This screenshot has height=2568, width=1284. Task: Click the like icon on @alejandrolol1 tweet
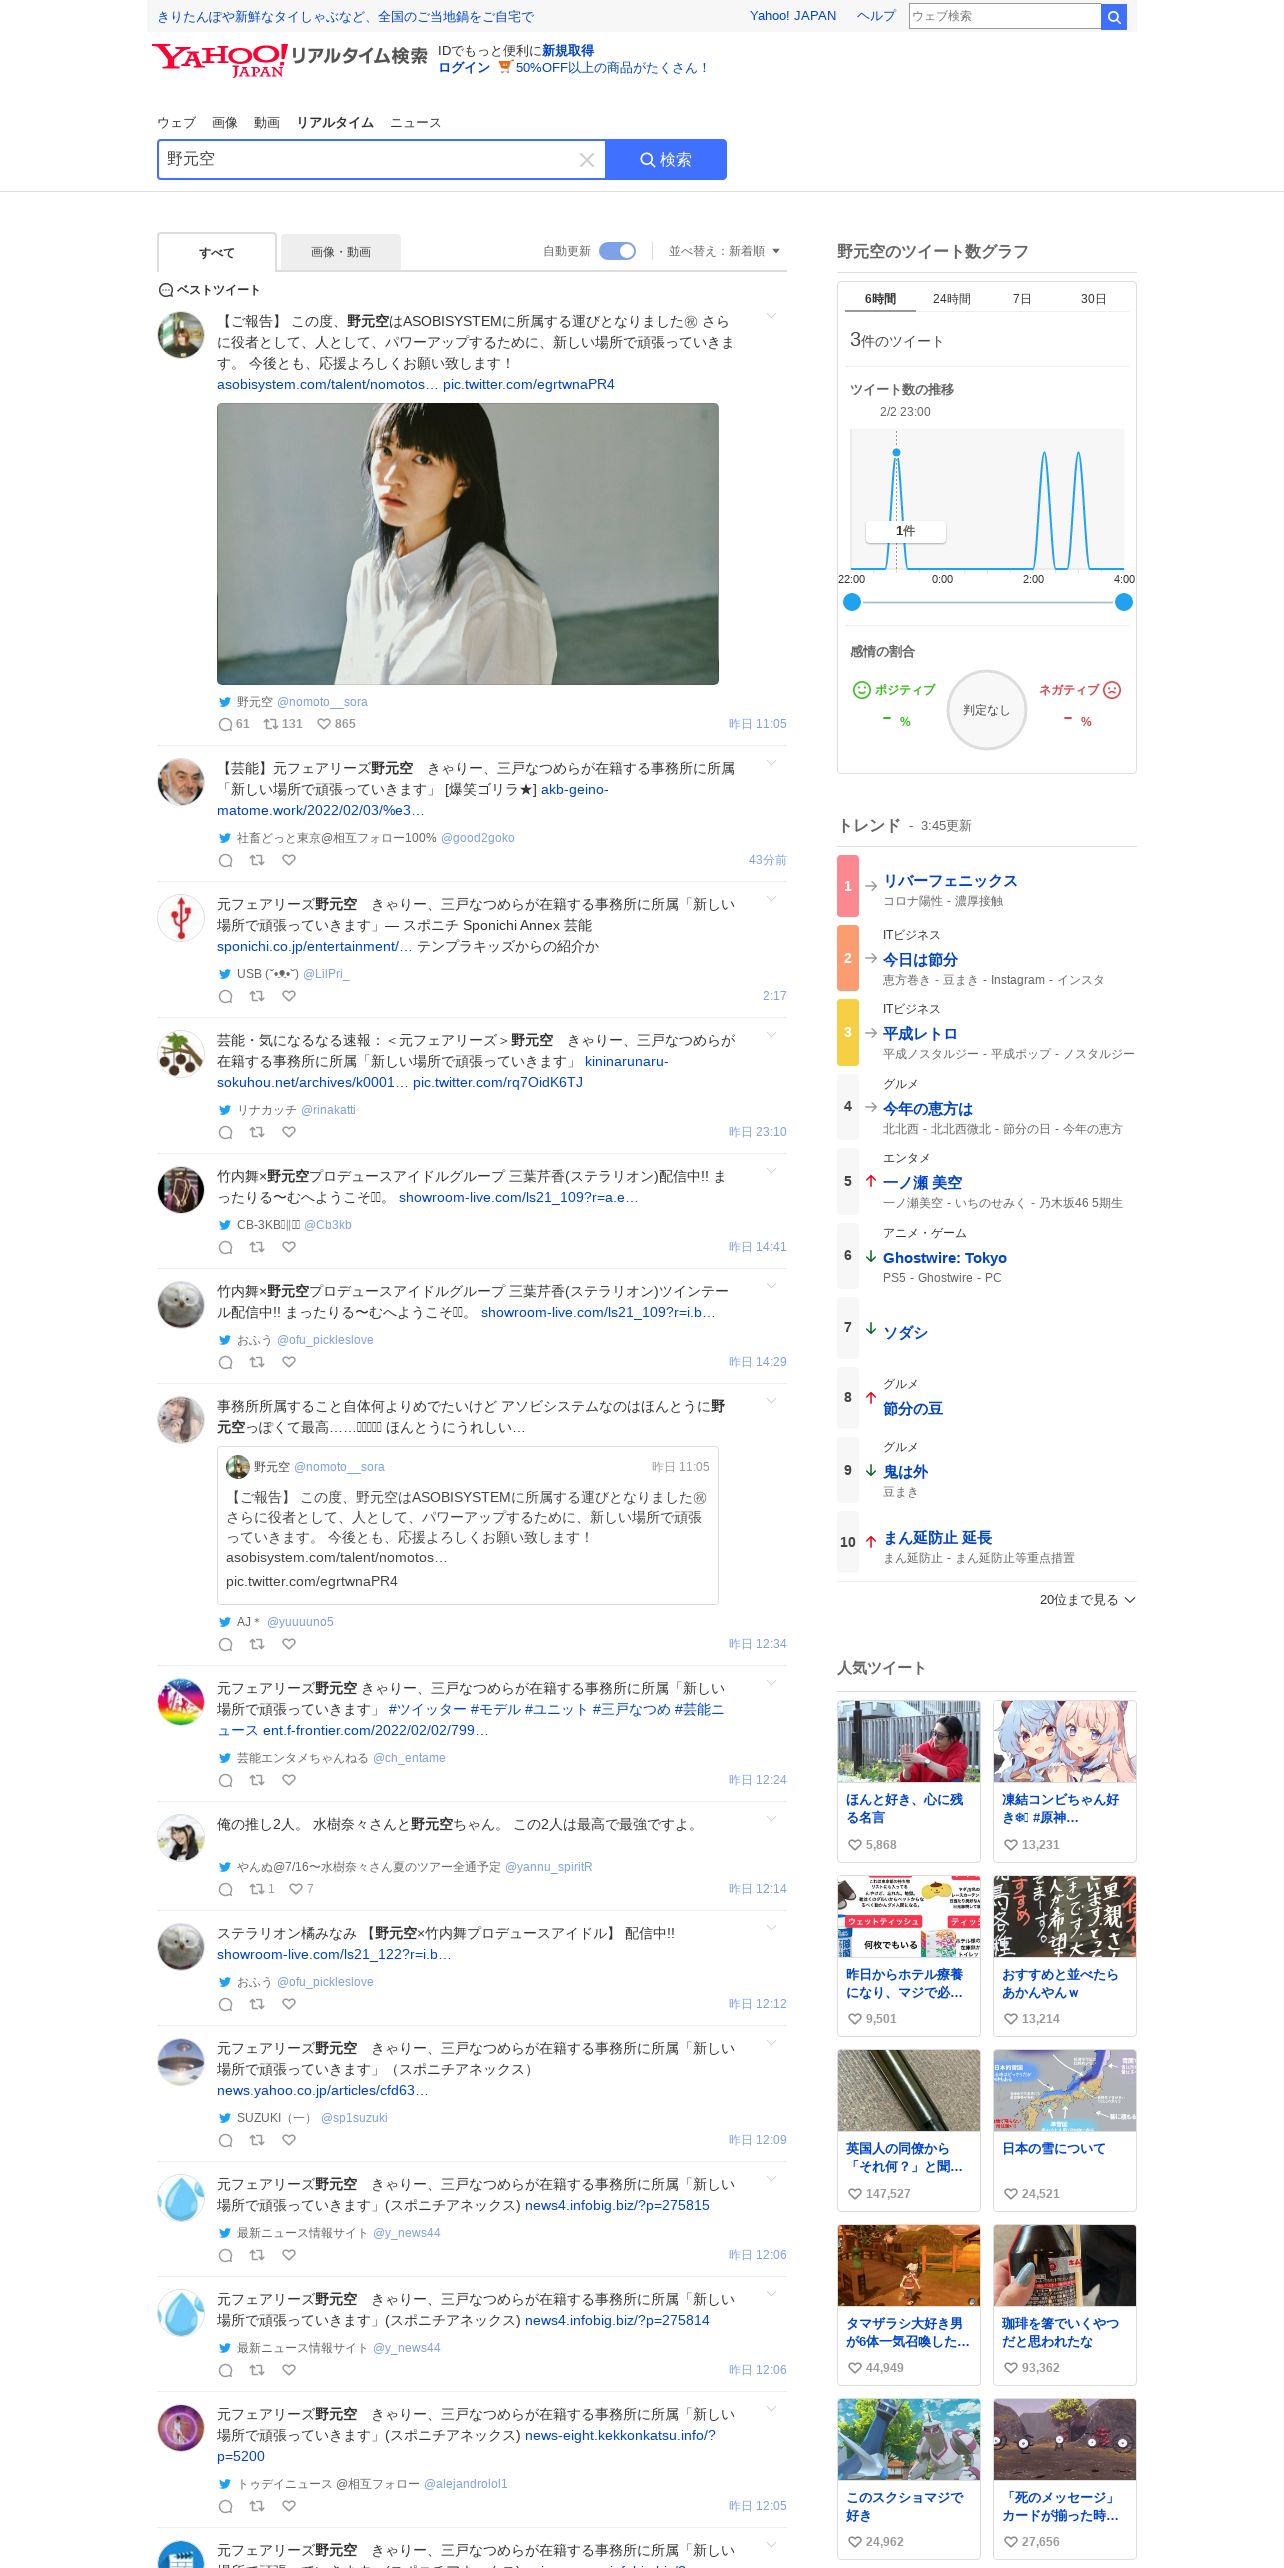point(289,2506)
